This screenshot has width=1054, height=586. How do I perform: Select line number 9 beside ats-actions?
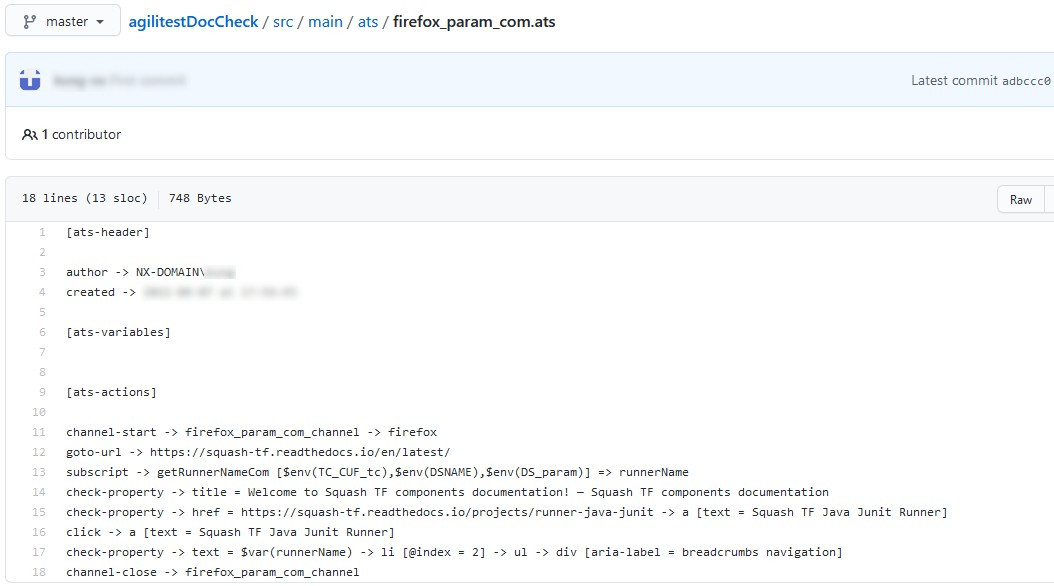pos(40,391)
